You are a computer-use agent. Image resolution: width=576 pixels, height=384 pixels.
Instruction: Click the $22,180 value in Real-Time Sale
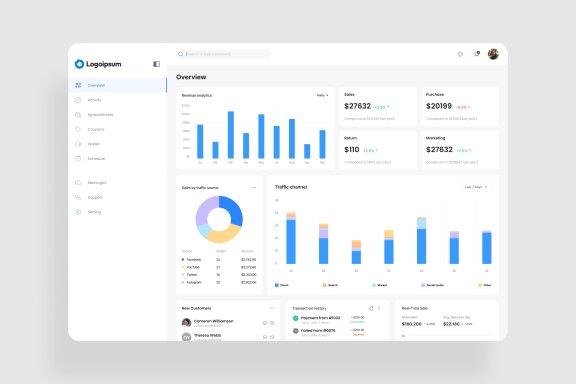coord(451,324)
